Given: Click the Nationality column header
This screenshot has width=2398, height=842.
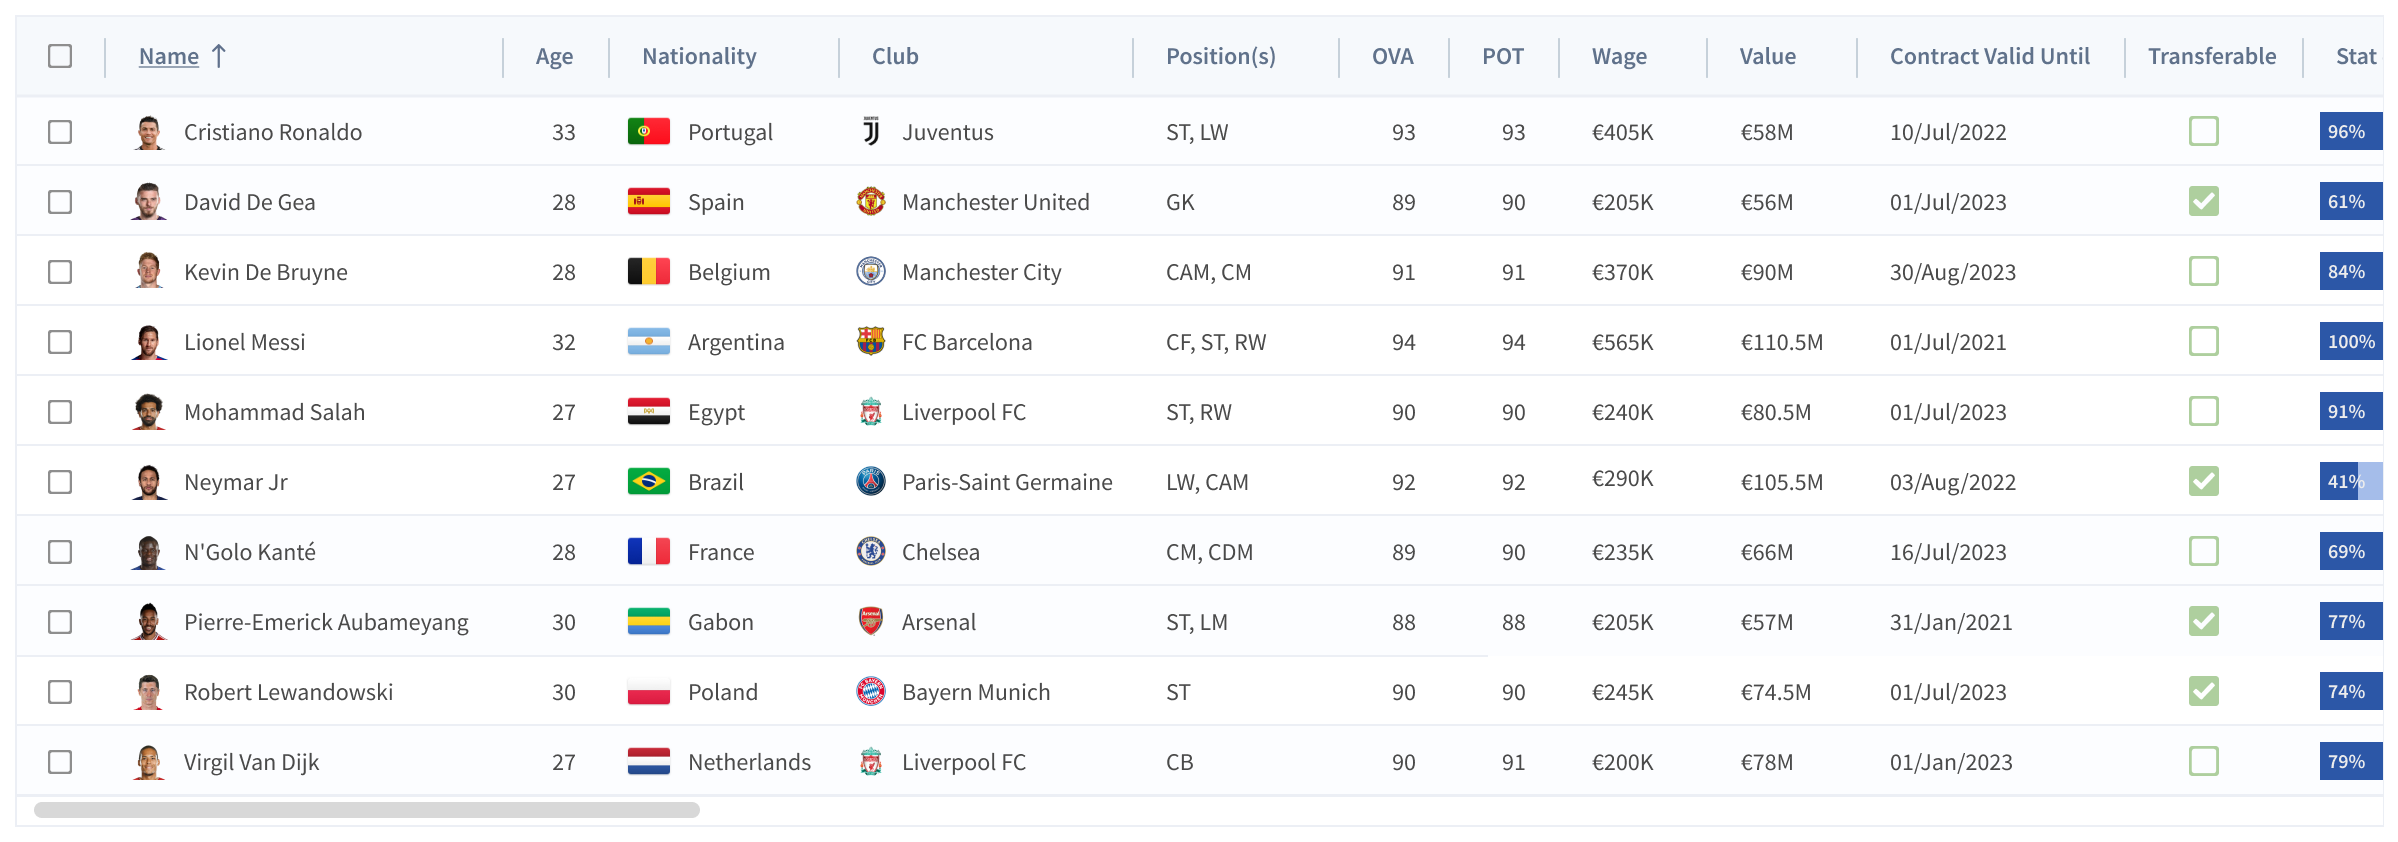Looking at the screenshot, I should pos(699,56).
